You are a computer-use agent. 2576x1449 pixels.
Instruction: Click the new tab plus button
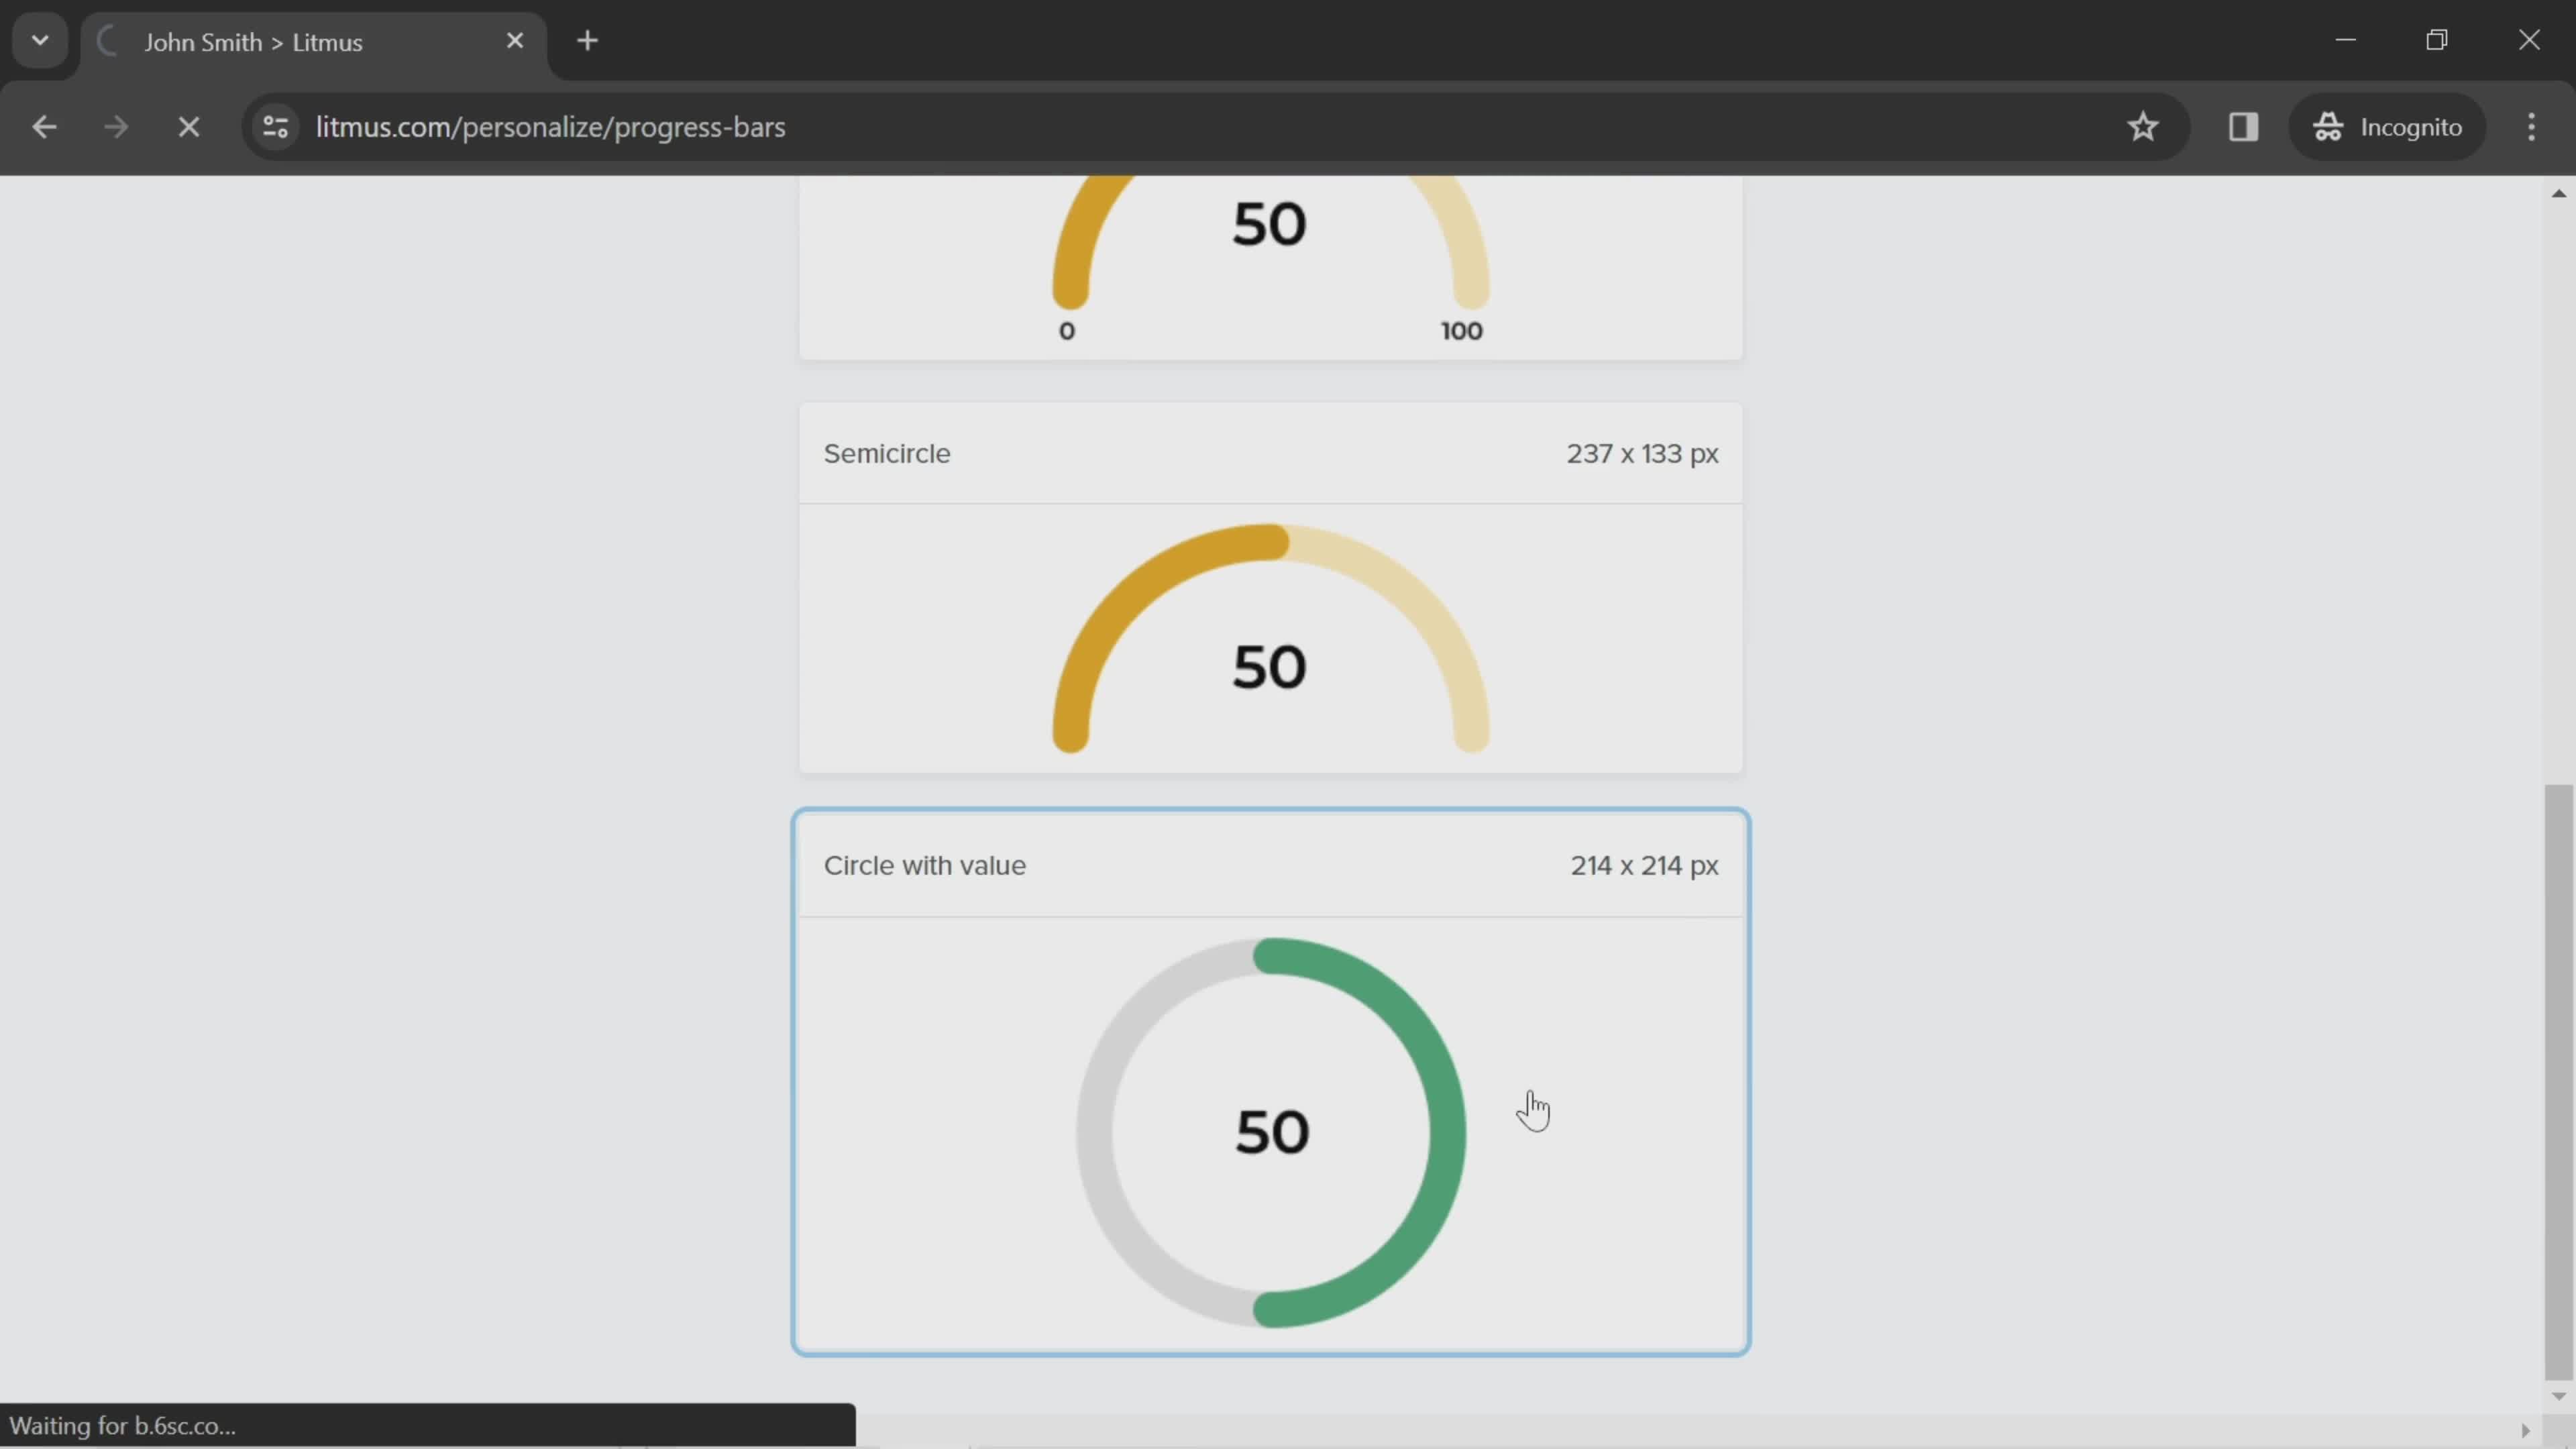click(588, 39)
